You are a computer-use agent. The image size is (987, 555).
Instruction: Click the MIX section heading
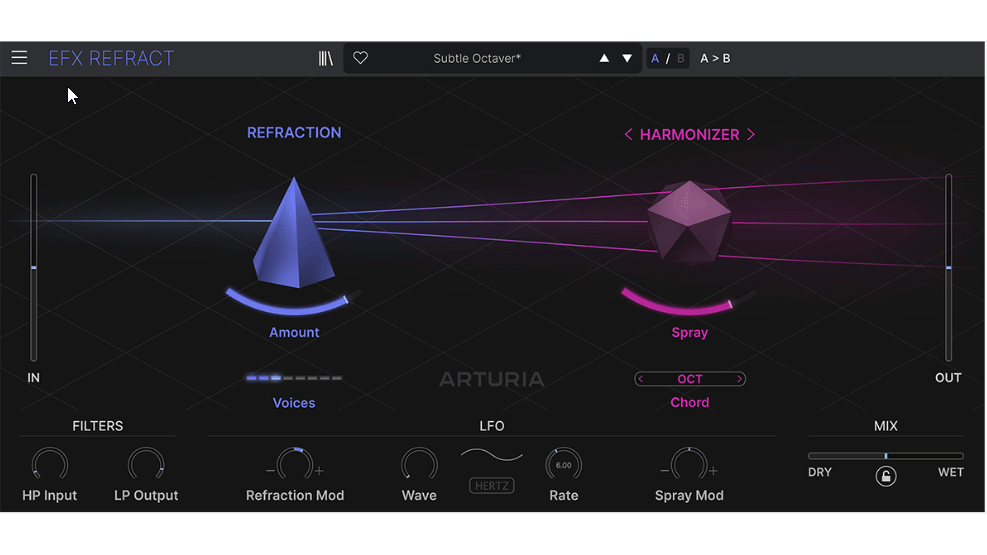pos(886,426)
